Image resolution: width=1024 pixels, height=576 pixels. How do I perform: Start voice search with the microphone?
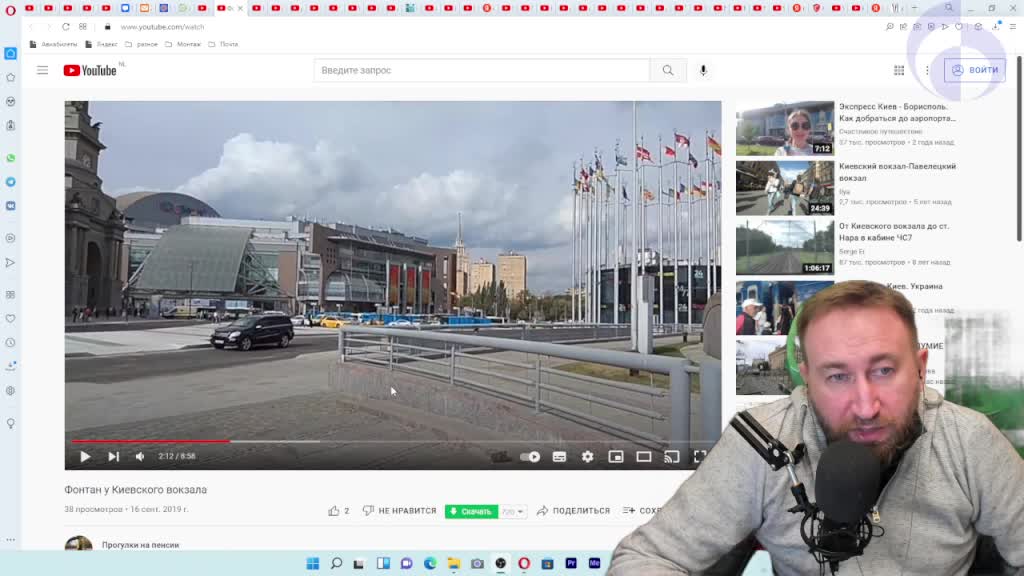pos(703,70)
